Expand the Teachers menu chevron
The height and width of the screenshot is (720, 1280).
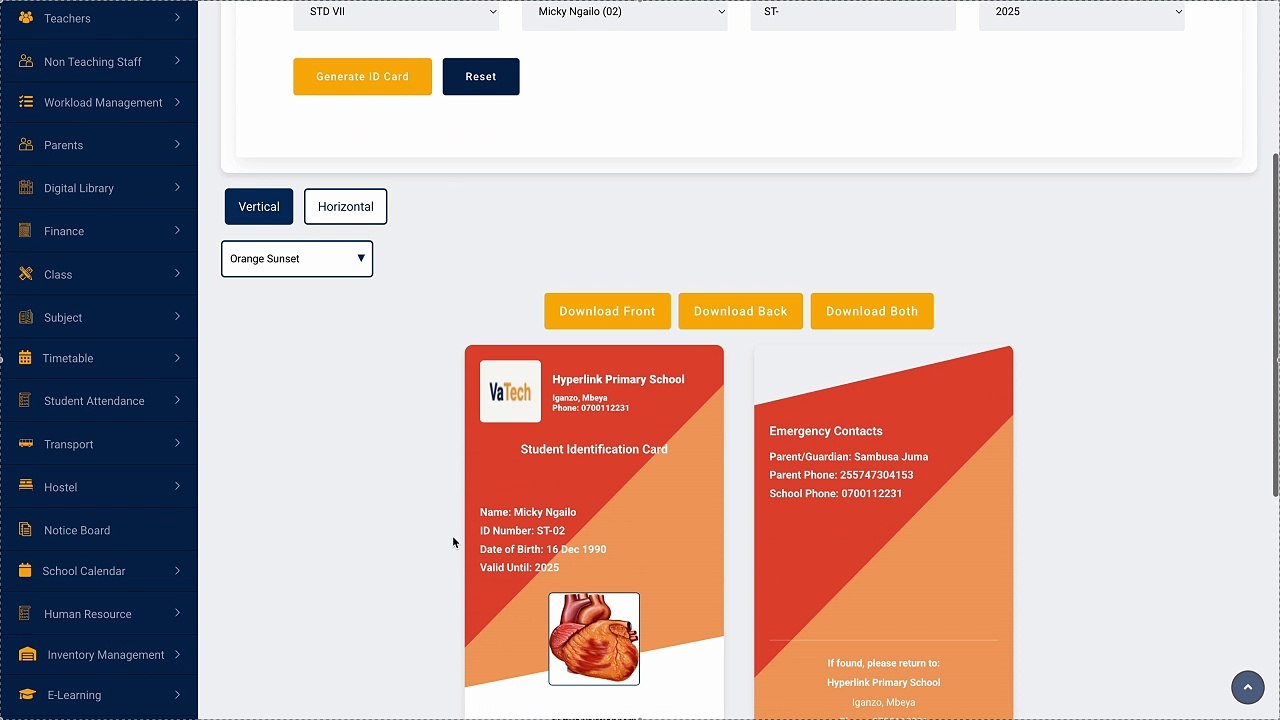pos(177,18)
